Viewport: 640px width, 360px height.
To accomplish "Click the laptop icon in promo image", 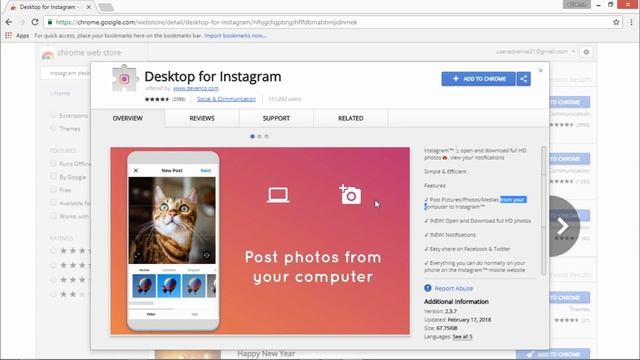I will tap(278, 195).
